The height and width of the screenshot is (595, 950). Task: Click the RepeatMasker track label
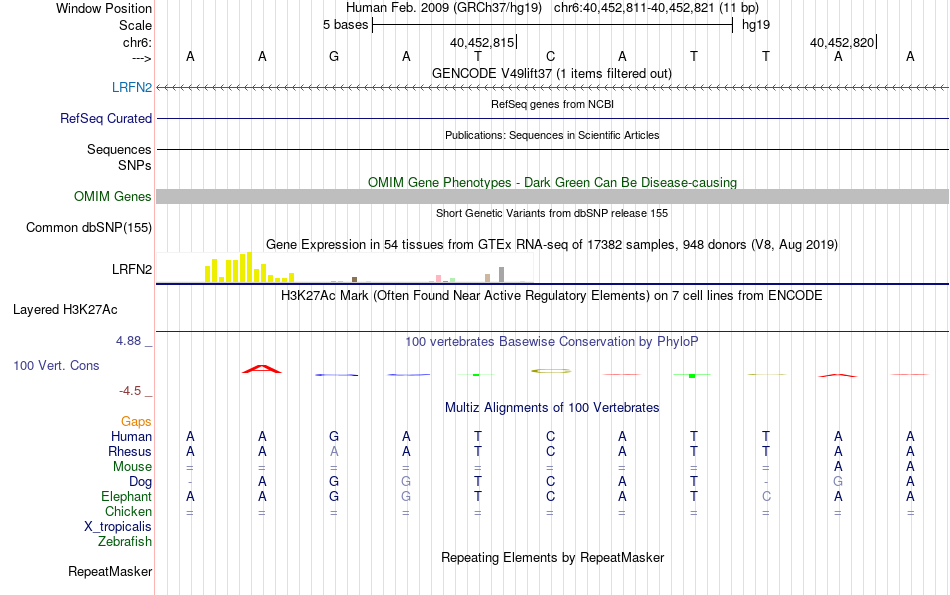110,571
